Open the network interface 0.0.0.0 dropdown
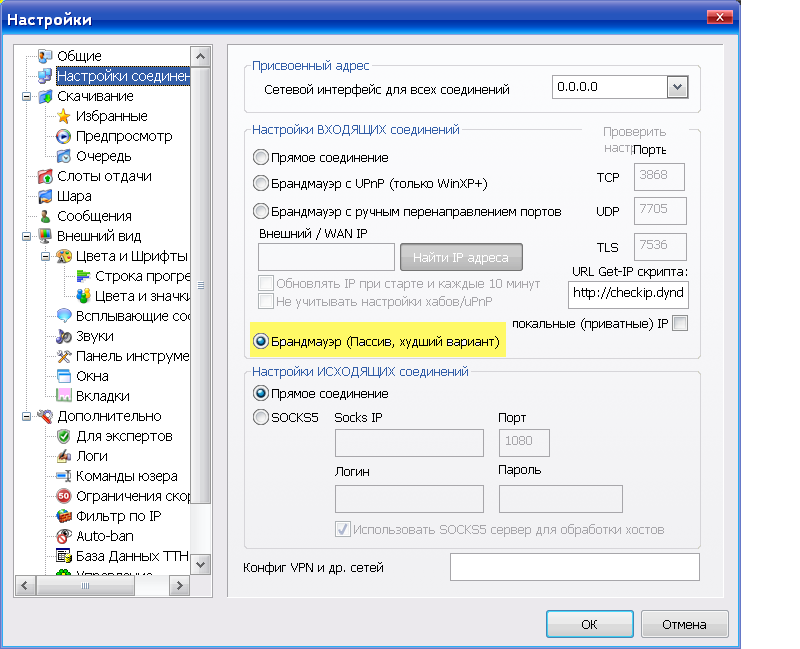Image resolution: width=800 pixels, height=649 pixels. (x=678, y=88)
